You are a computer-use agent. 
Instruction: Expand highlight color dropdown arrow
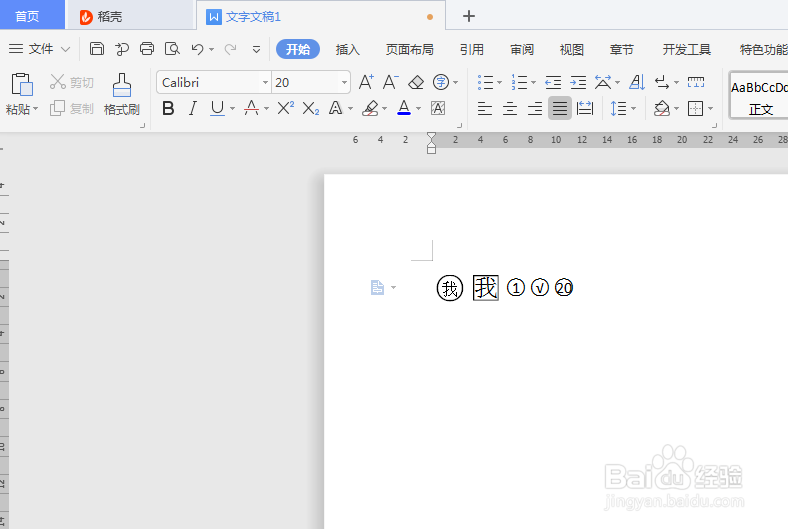pyautogui.click(x=384, y=109)
